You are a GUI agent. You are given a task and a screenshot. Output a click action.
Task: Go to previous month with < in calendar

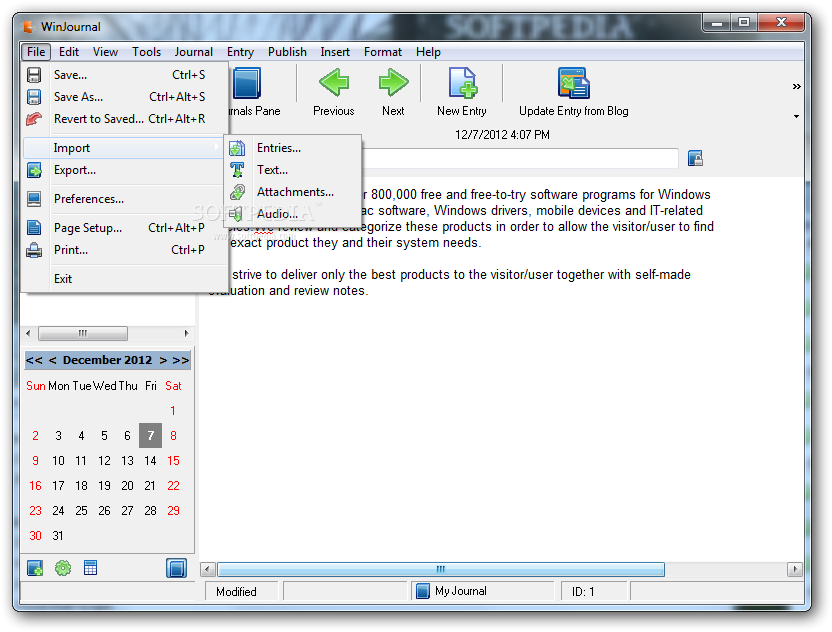(x=53, y=360)
